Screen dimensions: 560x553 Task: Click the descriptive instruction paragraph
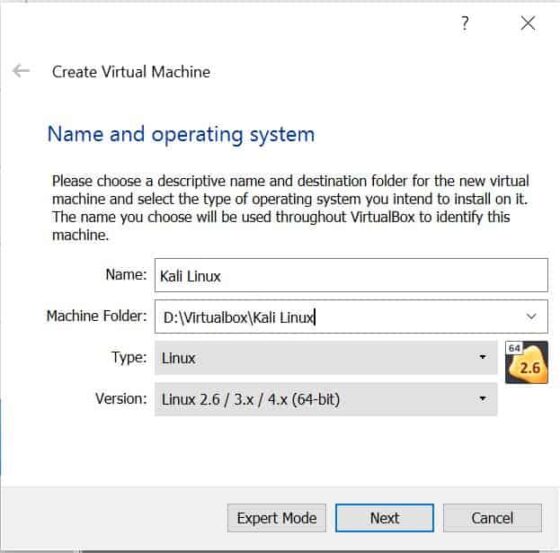290,208
